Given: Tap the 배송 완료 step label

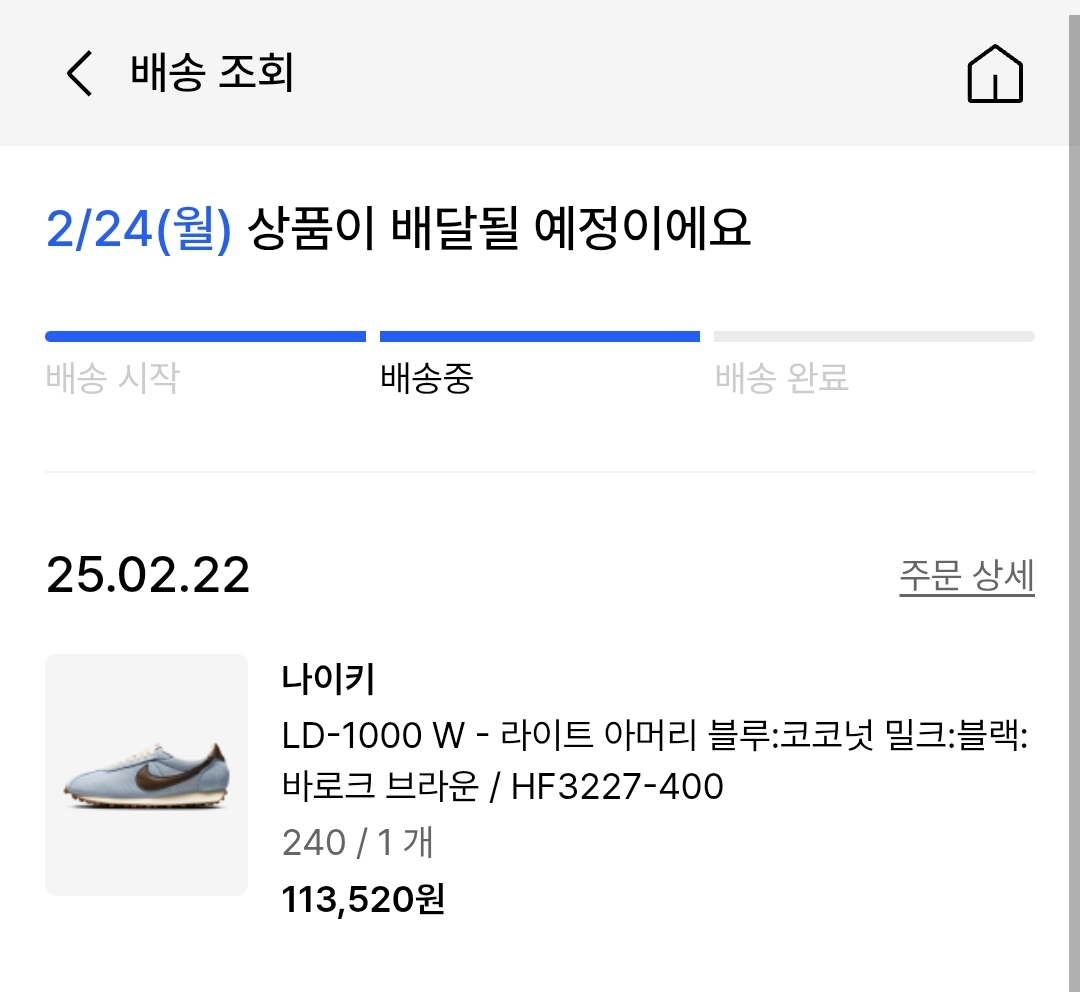Looking at the screenshot, I should pos(782,378).
